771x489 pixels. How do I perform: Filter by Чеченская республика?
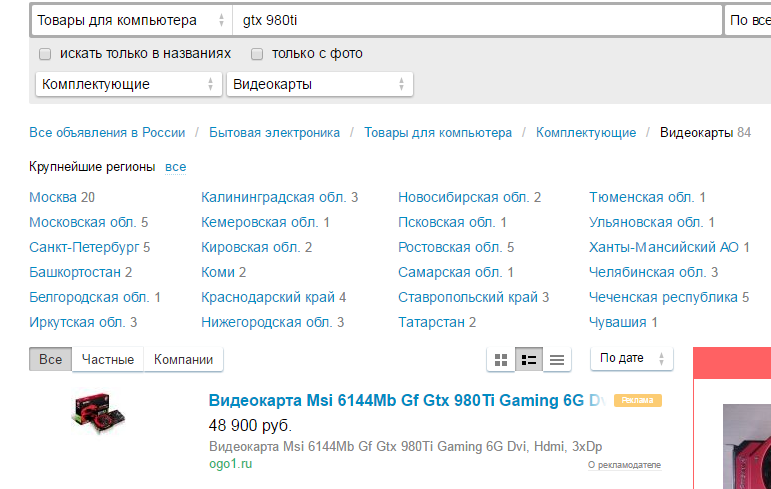[x=663, y=297]
